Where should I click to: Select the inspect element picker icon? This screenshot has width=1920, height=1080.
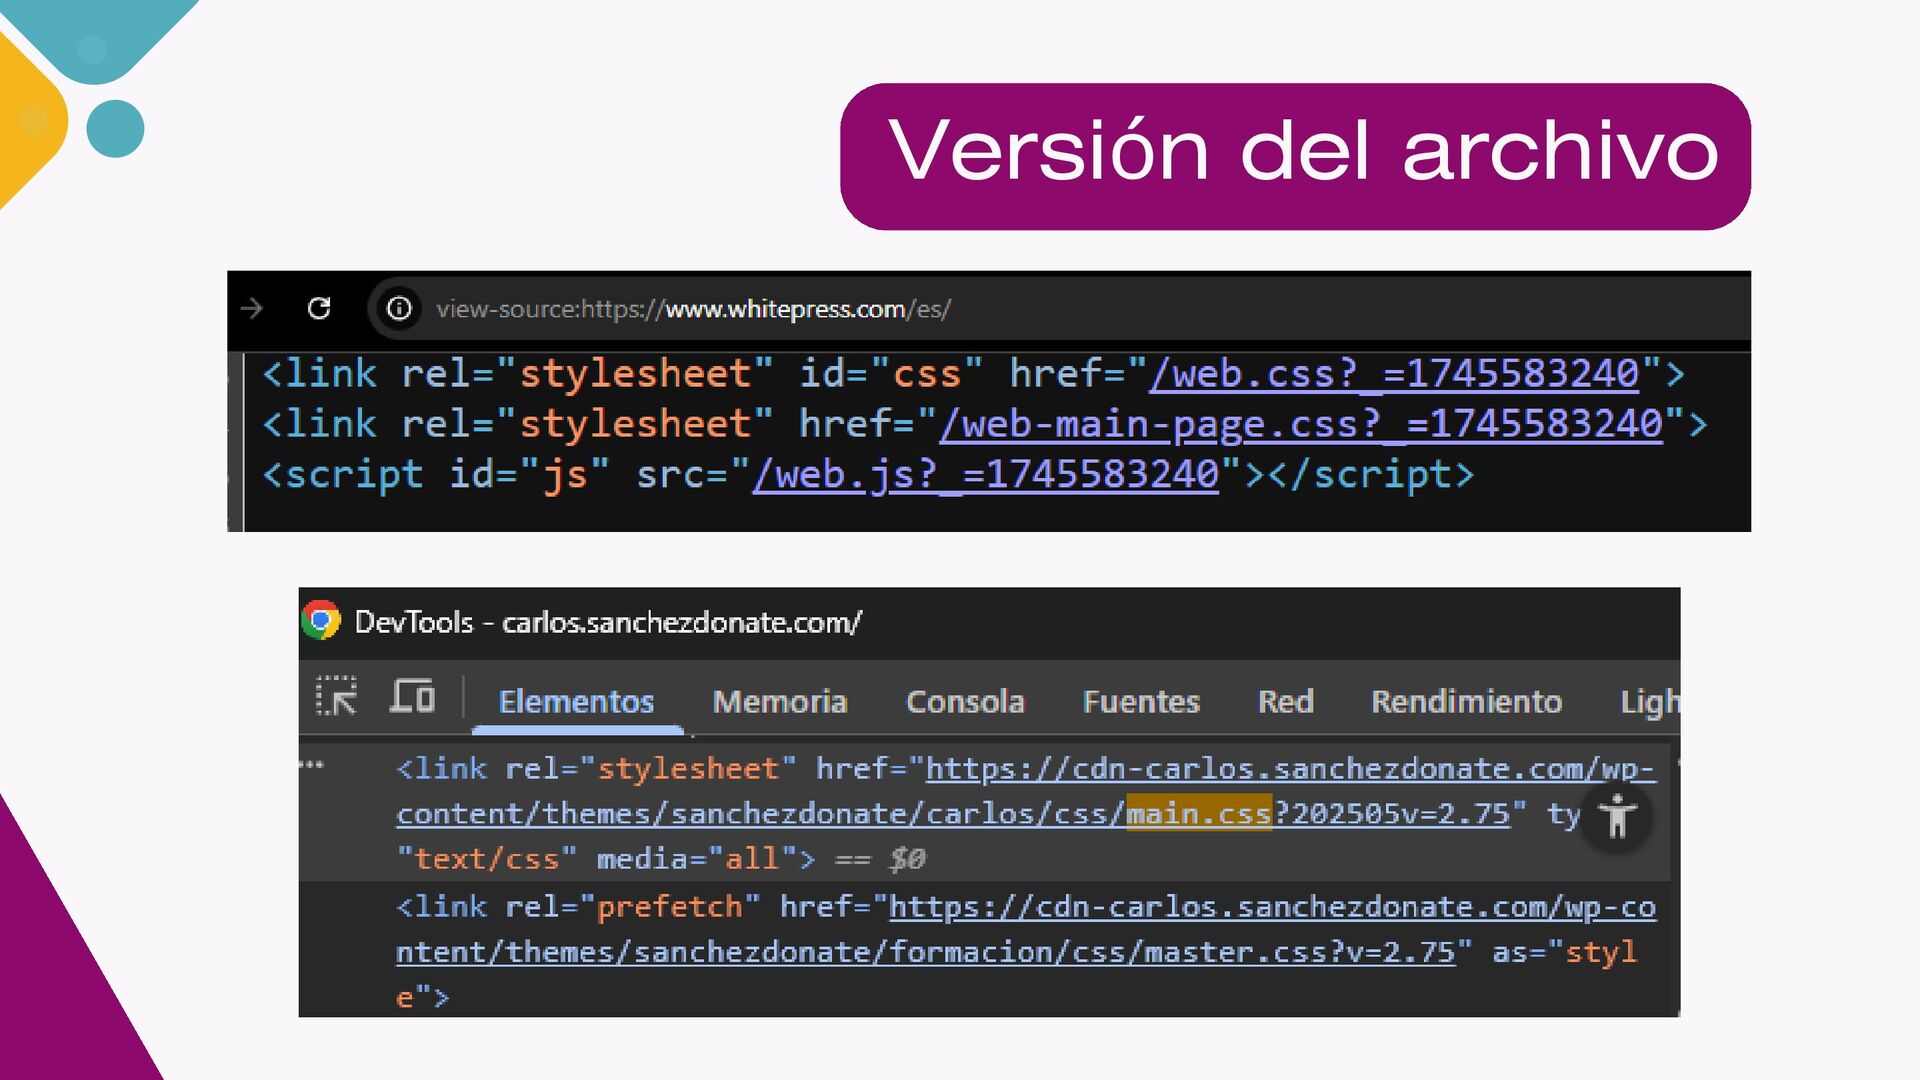point(336,696)
